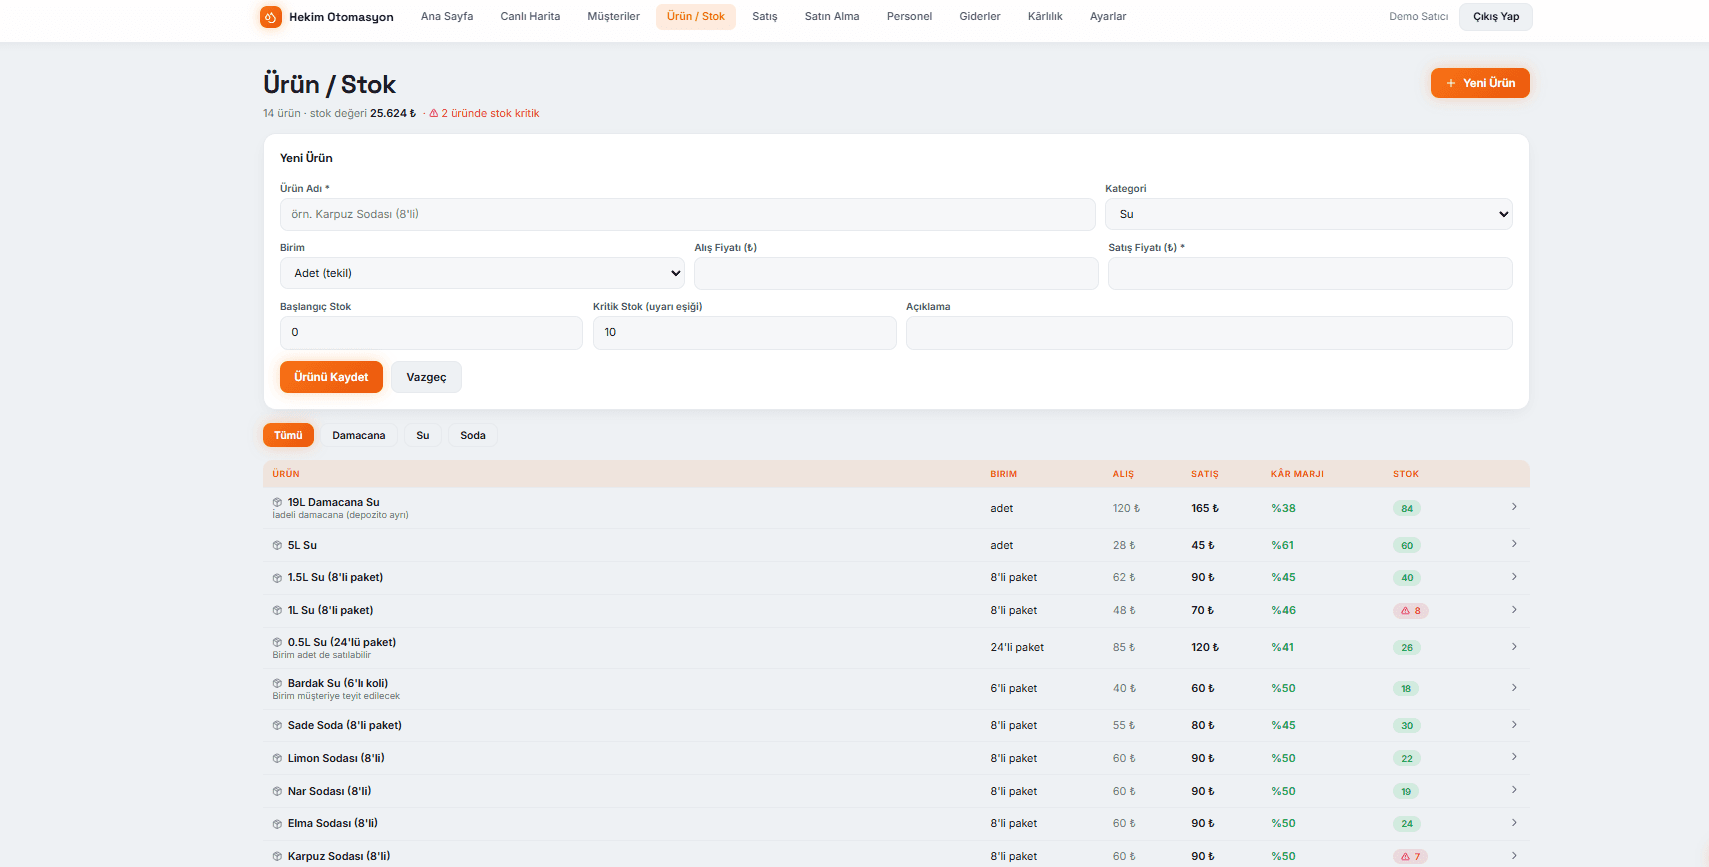Select the Ürün / Stok nav item
1709x867 pixels.
coord(696,17)
